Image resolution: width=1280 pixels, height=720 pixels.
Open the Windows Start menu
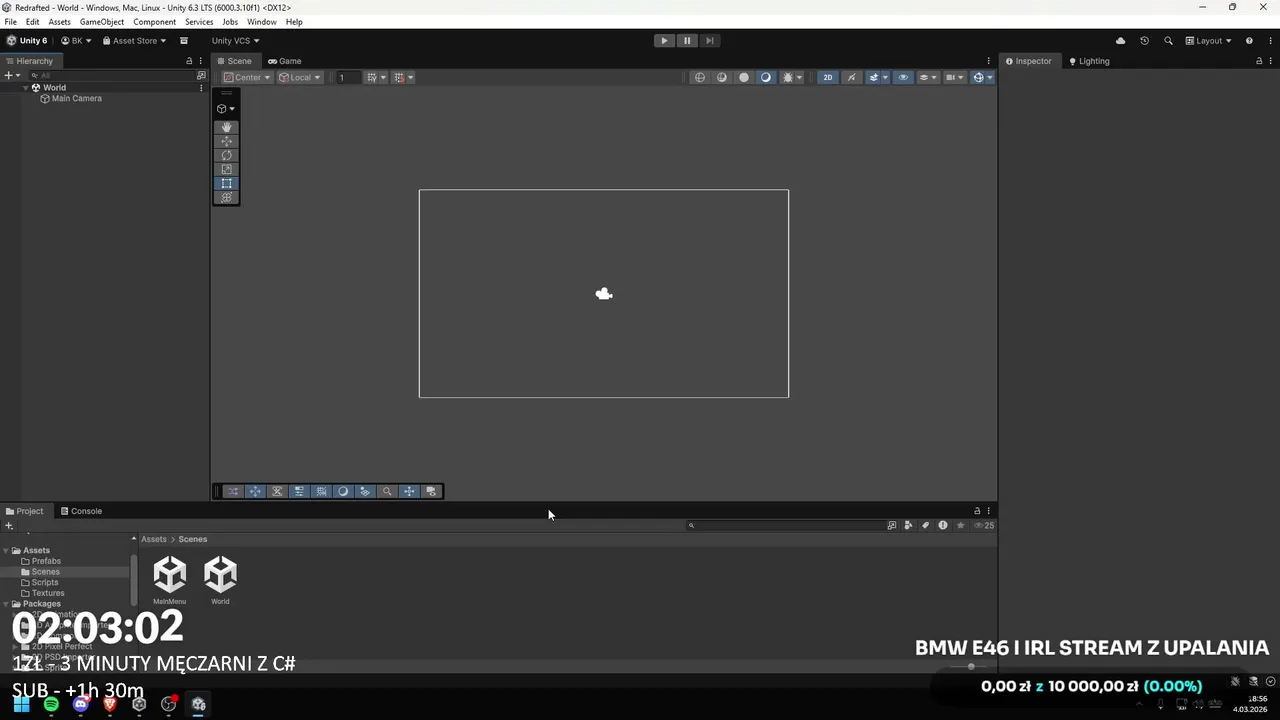tap(21, 704)
